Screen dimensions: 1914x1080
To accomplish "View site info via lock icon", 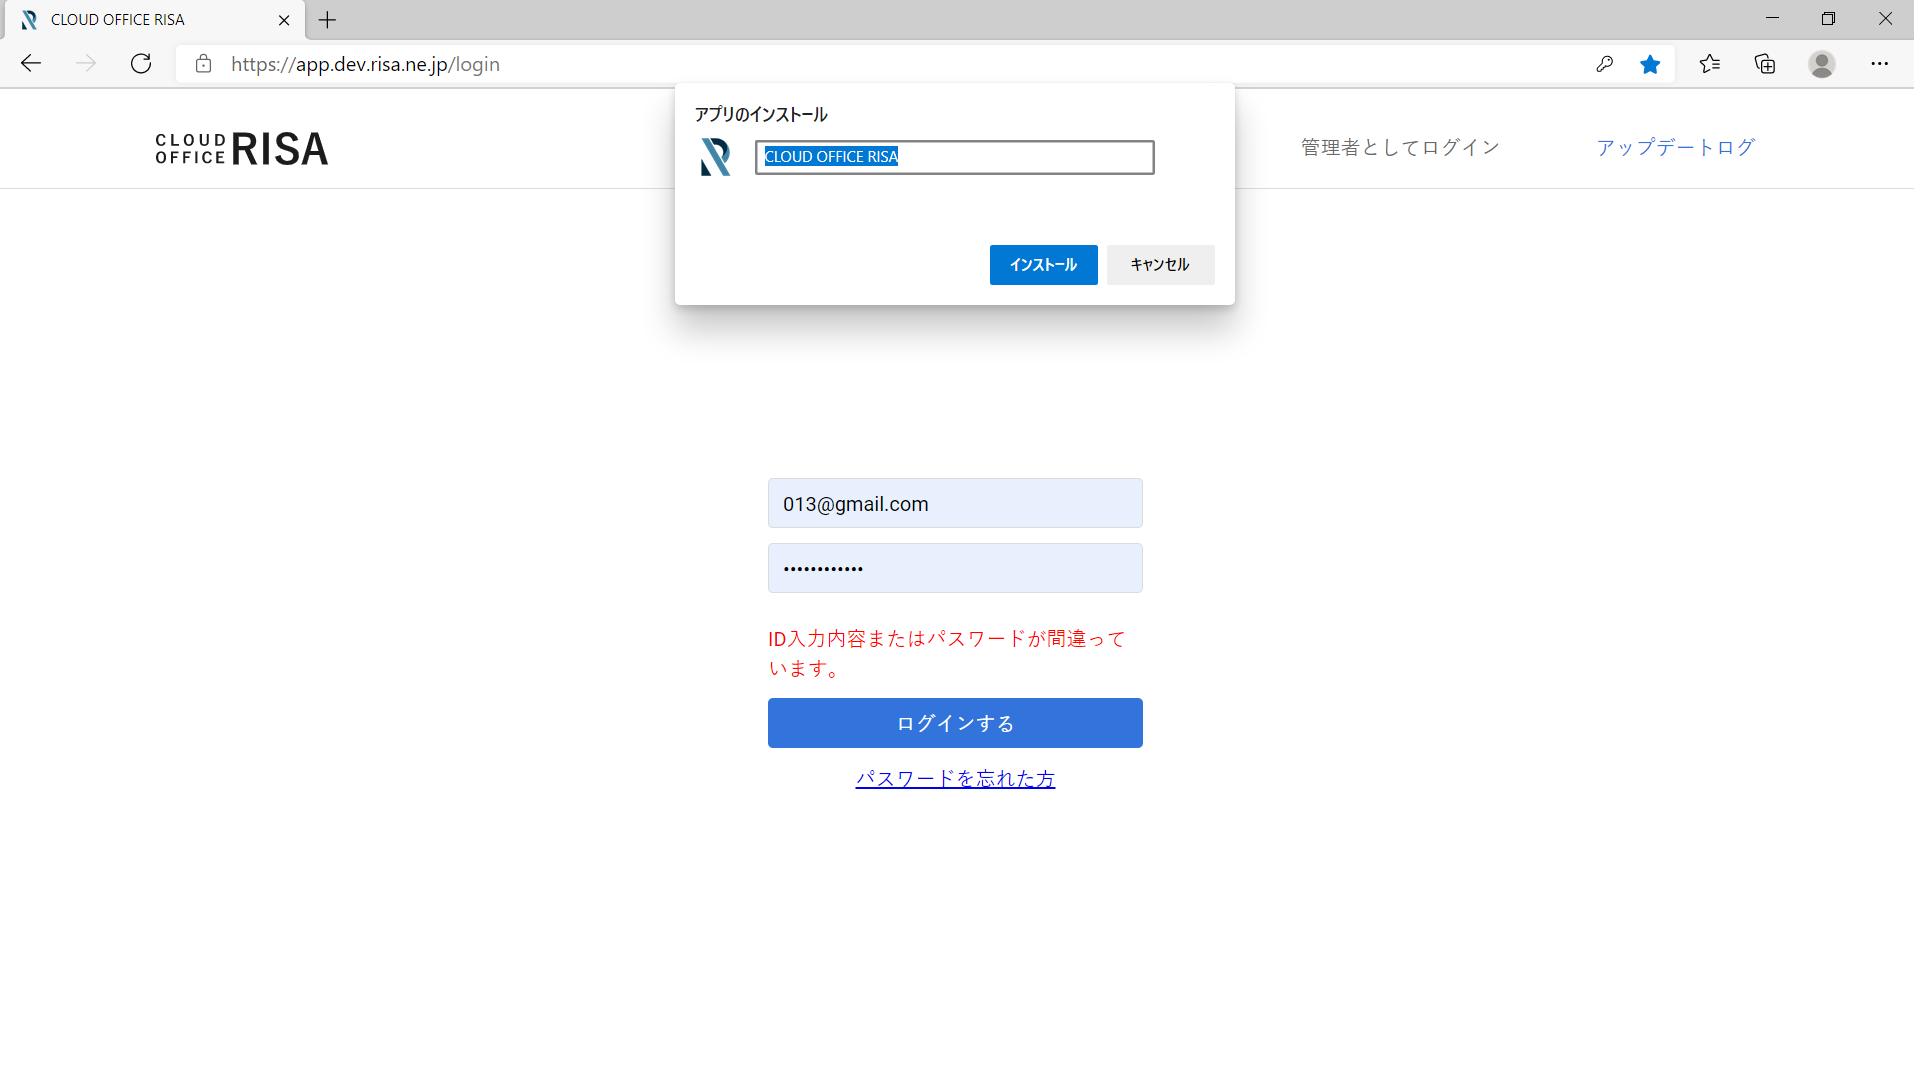I will coord(203,64).
